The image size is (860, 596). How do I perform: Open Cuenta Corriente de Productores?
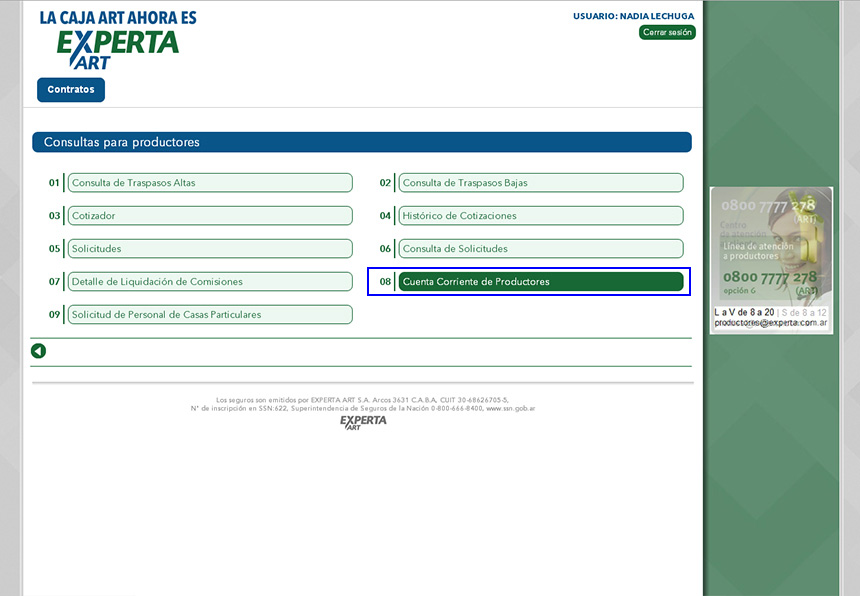point(541,281)
